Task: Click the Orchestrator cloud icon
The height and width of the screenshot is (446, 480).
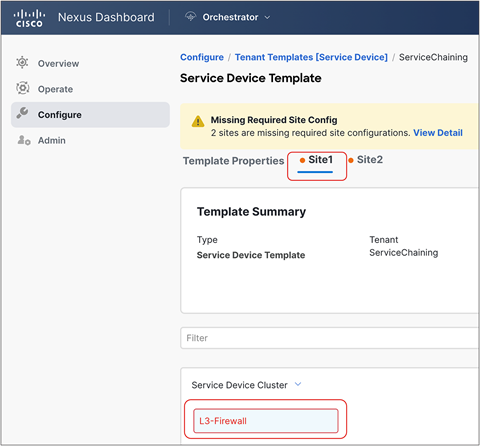Action: [190, 16]
